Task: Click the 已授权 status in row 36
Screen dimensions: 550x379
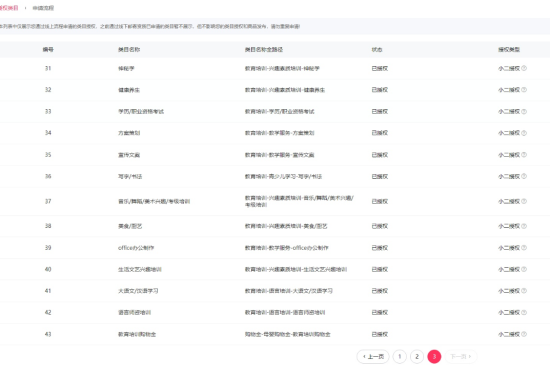Action: click(x=380, y=177)
